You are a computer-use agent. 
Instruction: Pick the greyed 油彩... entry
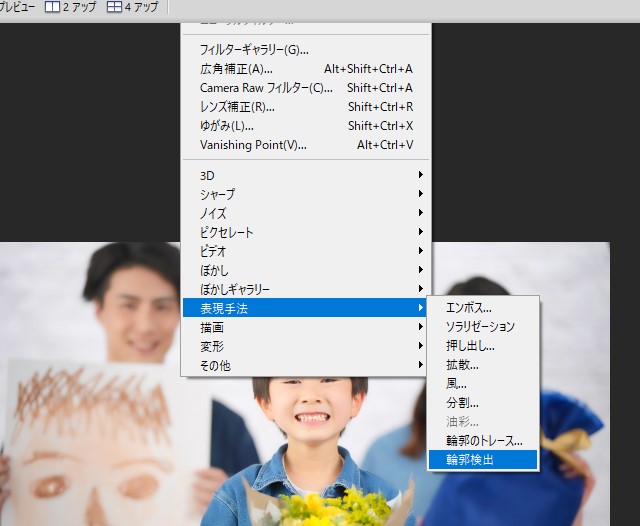pos(483,422)
